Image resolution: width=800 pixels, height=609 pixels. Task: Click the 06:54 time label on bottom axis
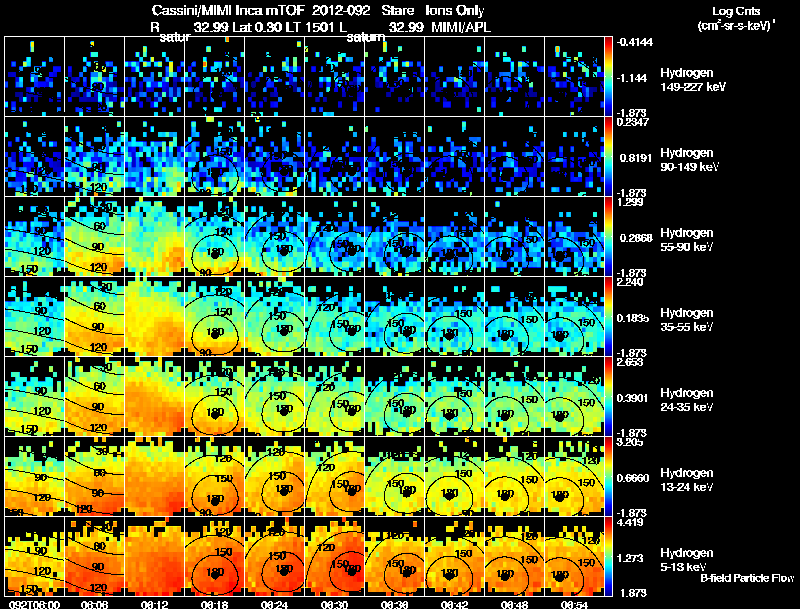[574, 604]
